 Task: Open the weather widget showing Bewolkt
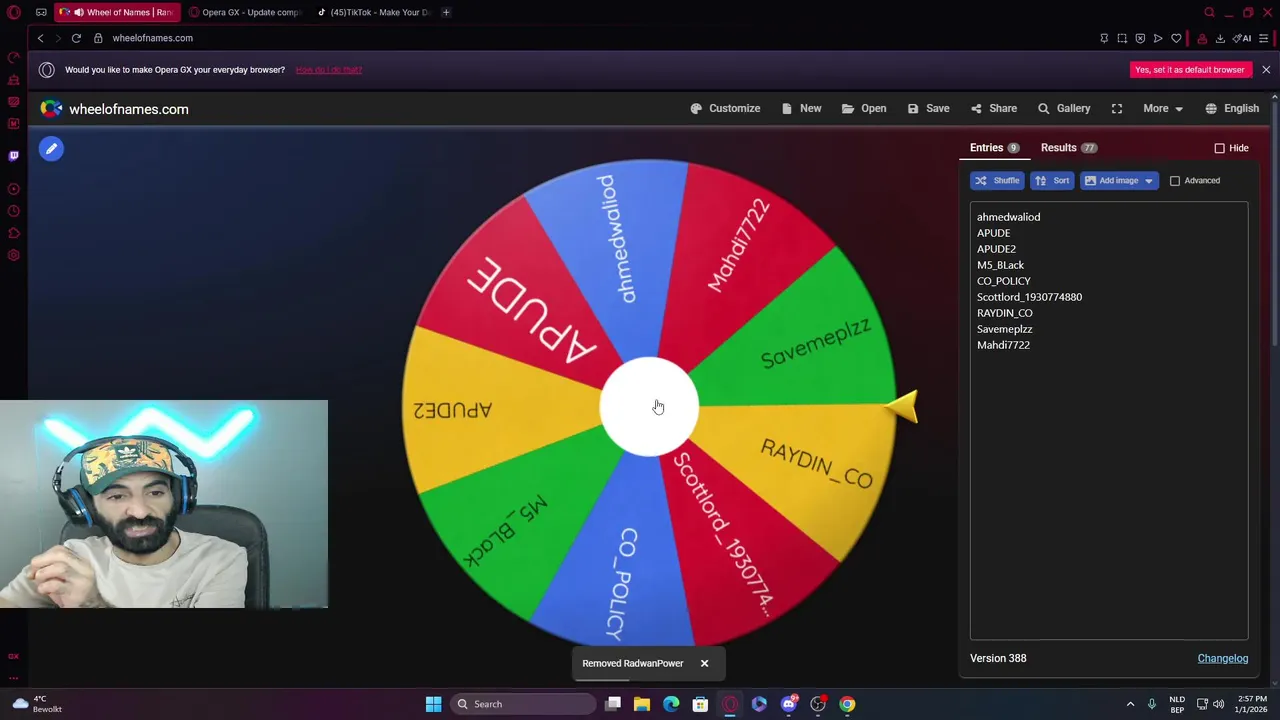point(36,704)
